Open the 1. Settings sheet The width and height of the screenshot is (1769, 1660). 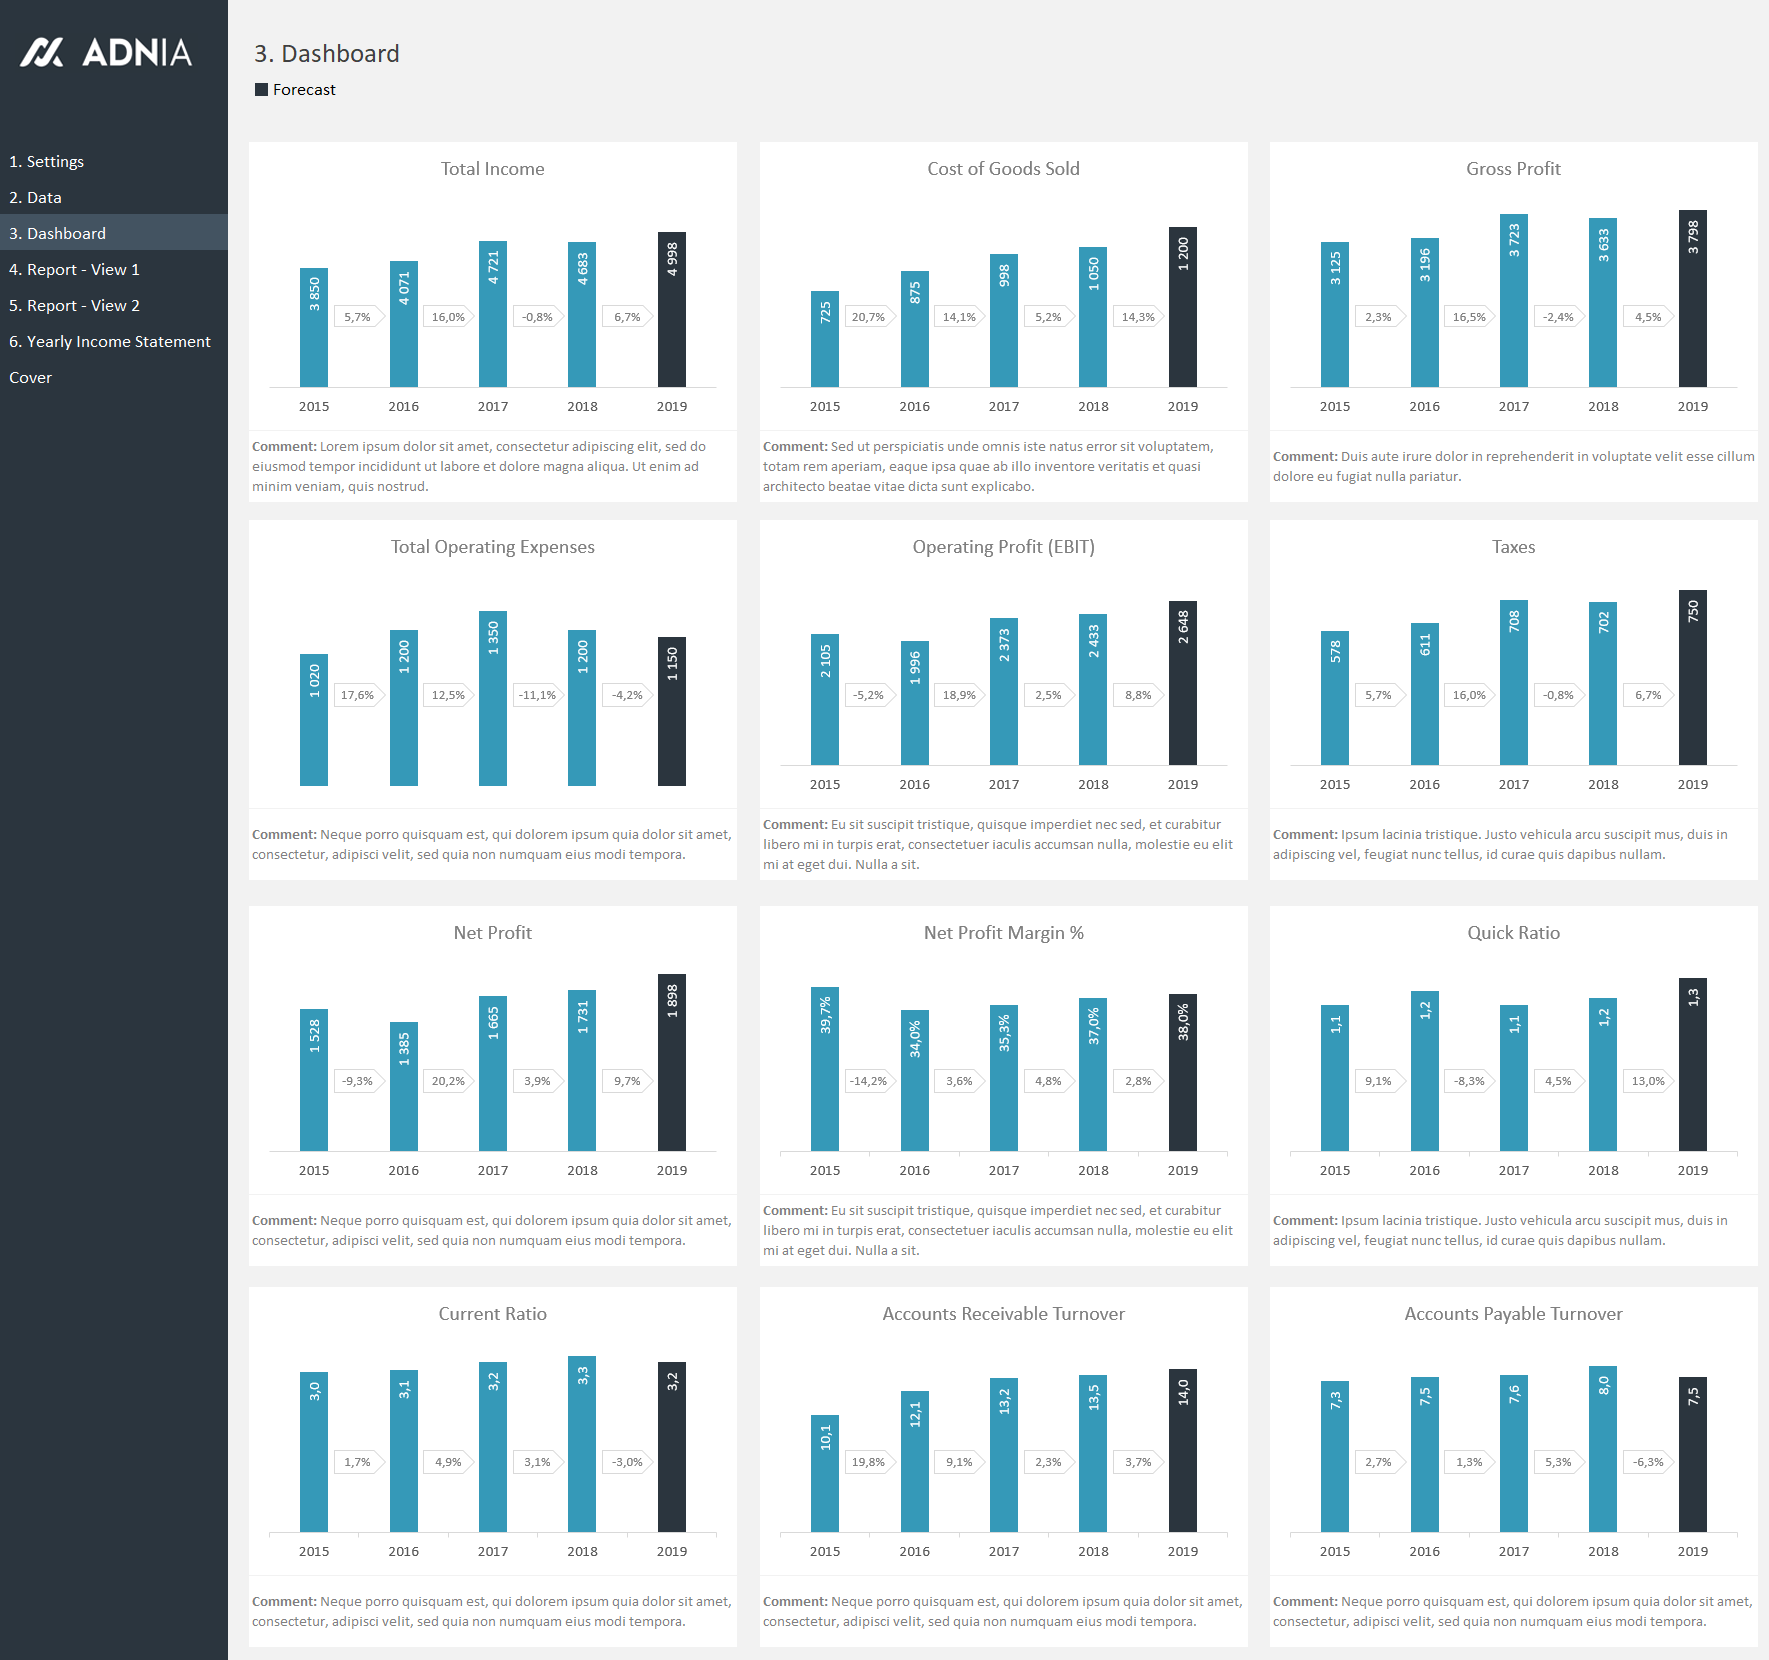point(47,162)
